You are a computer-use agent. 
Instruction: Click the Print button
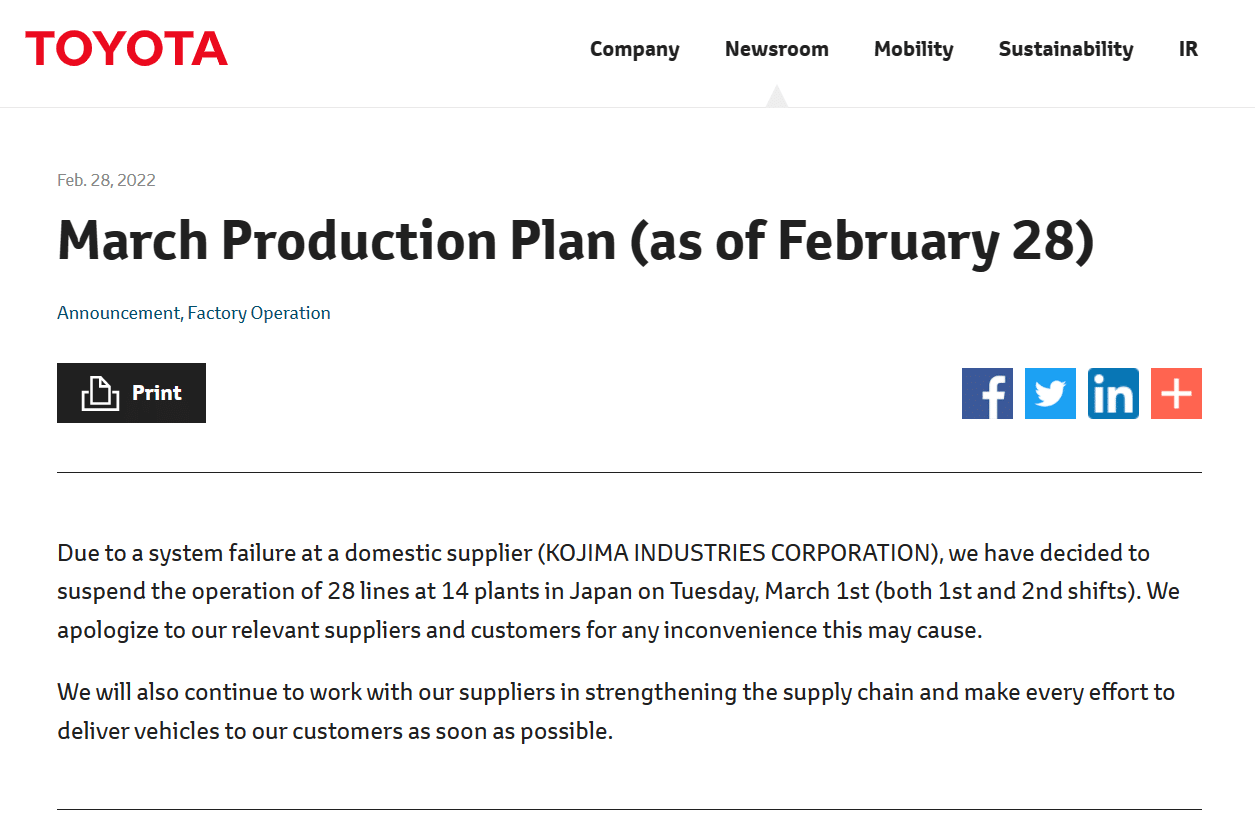pos(131,392)
